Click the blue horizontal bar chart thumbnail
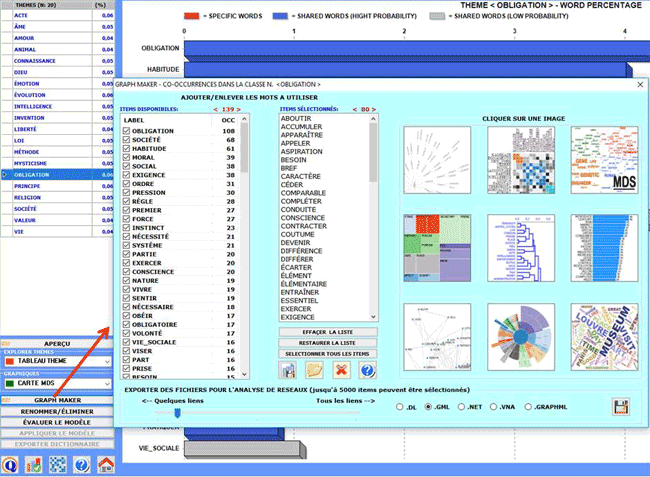Screen dimensions: 650x477 click(x=604, y=248)
